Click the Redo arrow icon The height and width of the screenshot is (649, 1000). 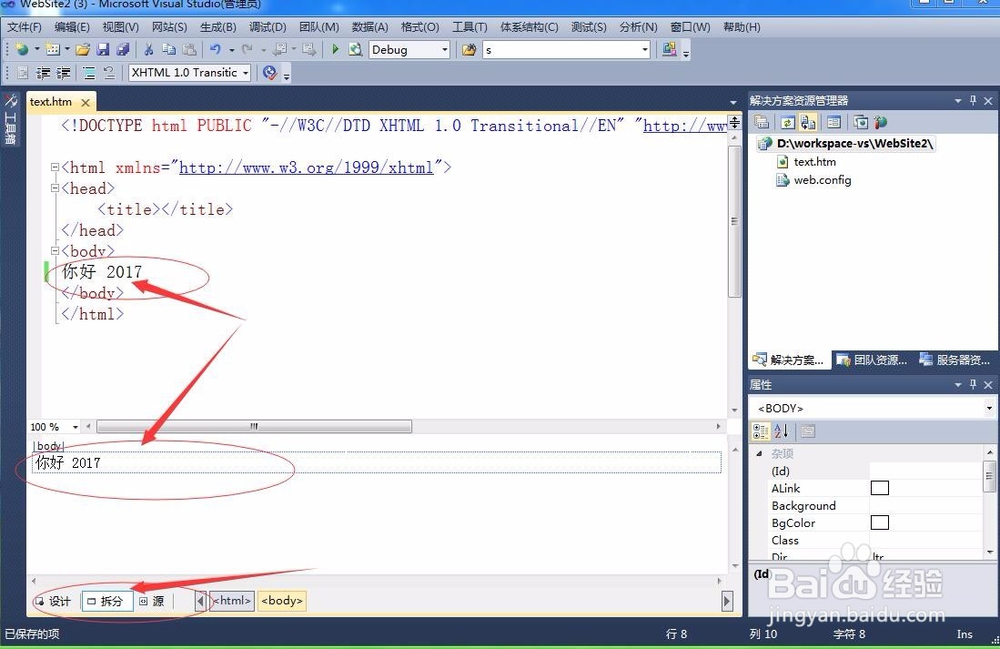(x=247, y=49)
